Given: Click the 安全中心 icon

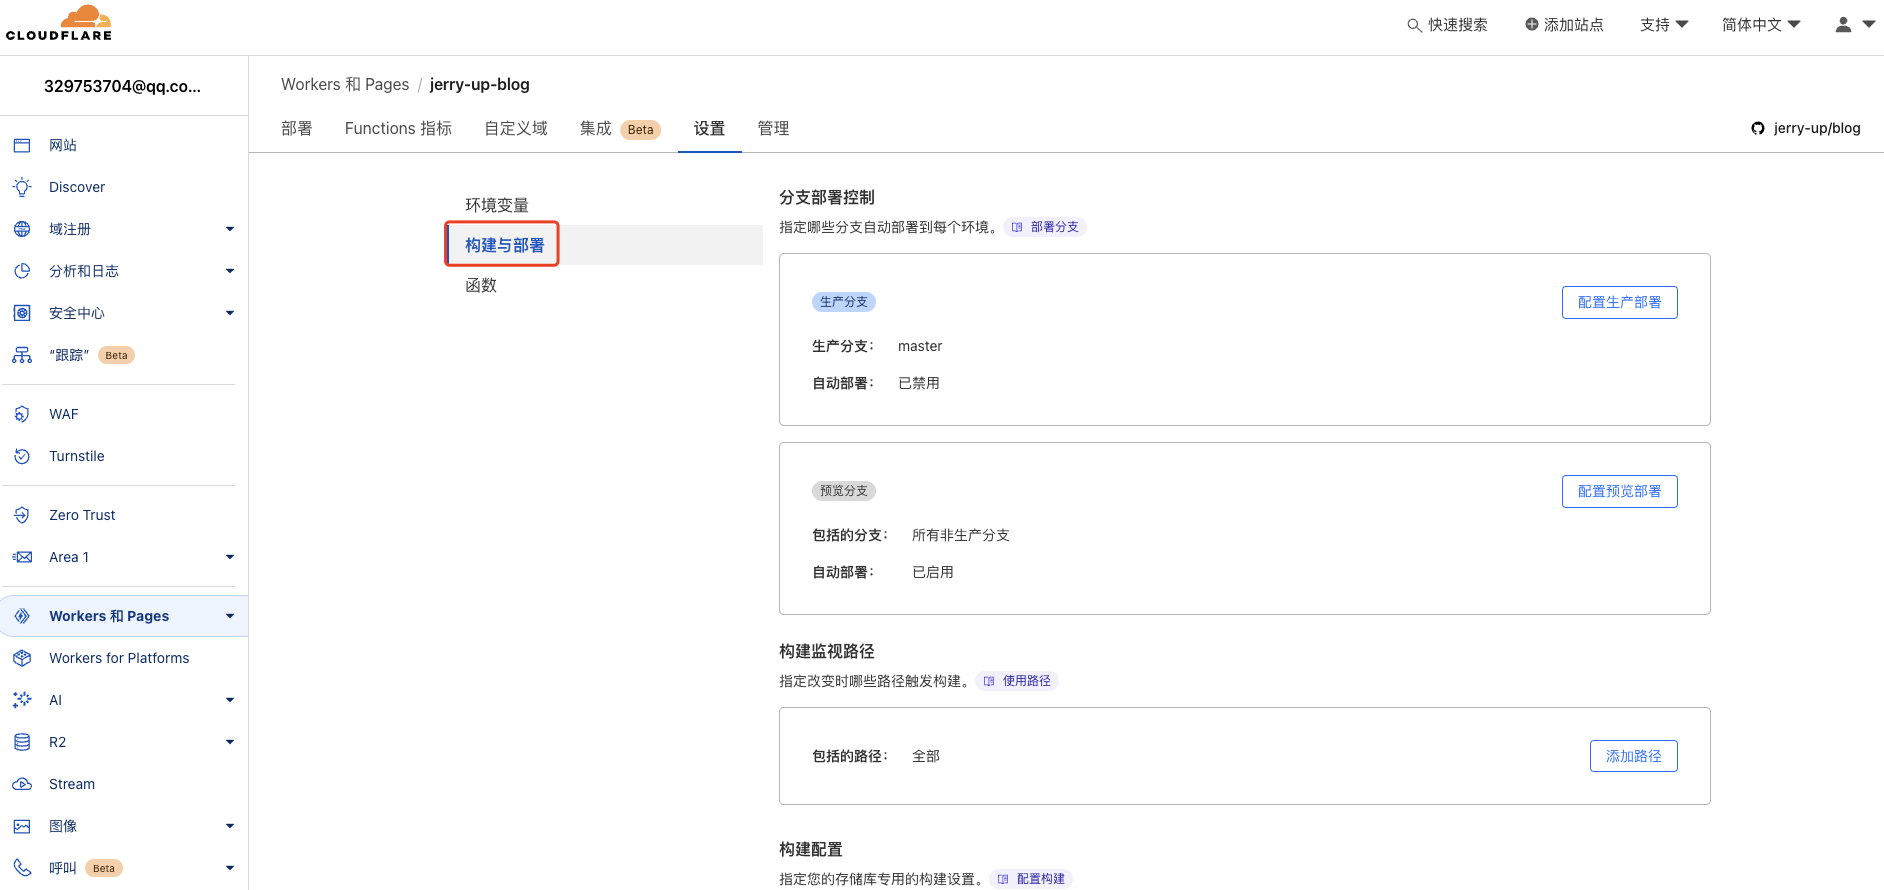Looking at the screenshot, I should pos(22,313).
